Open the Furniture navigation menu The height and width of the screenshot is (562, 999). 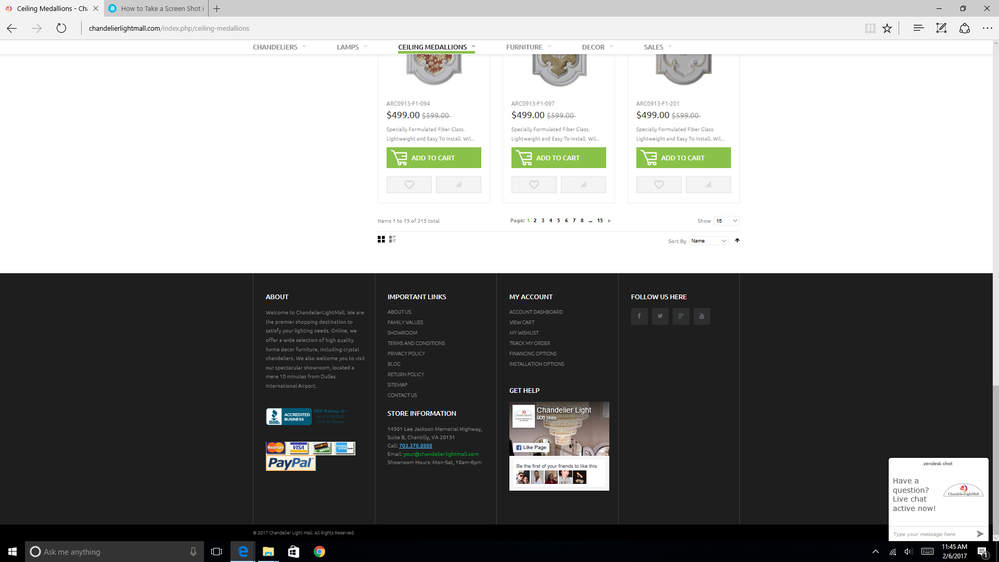528,47
